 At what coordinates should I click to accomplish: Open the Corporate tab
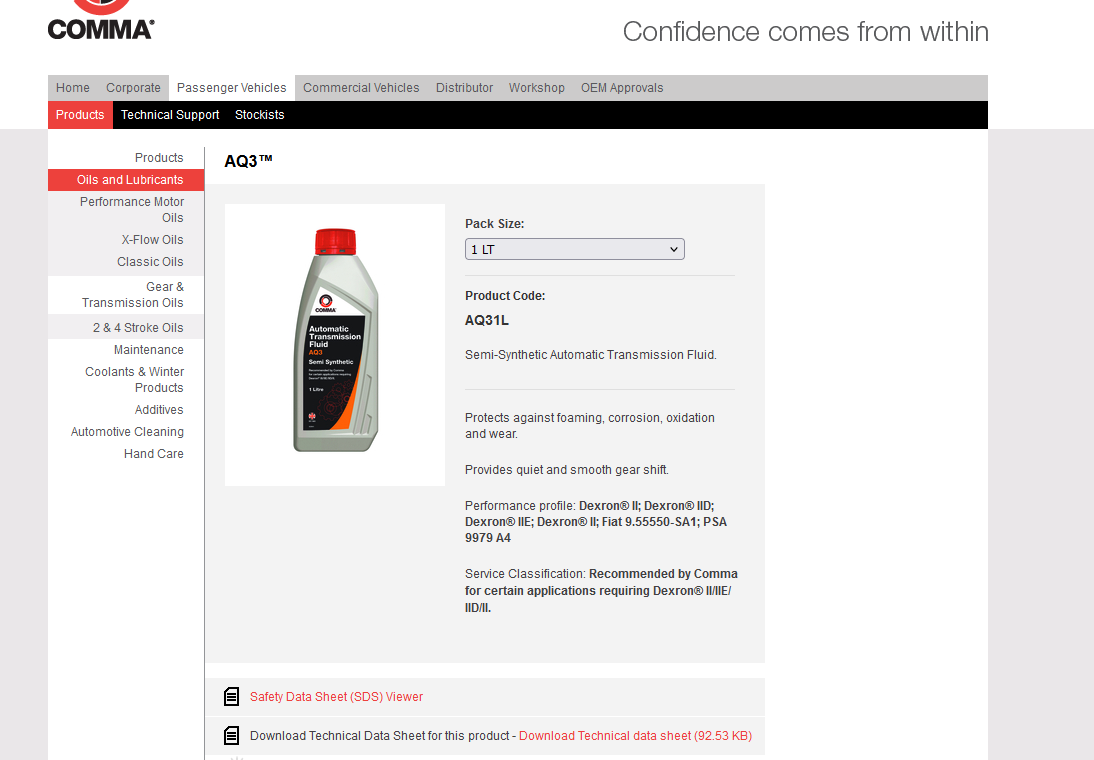tap(133, 88)
